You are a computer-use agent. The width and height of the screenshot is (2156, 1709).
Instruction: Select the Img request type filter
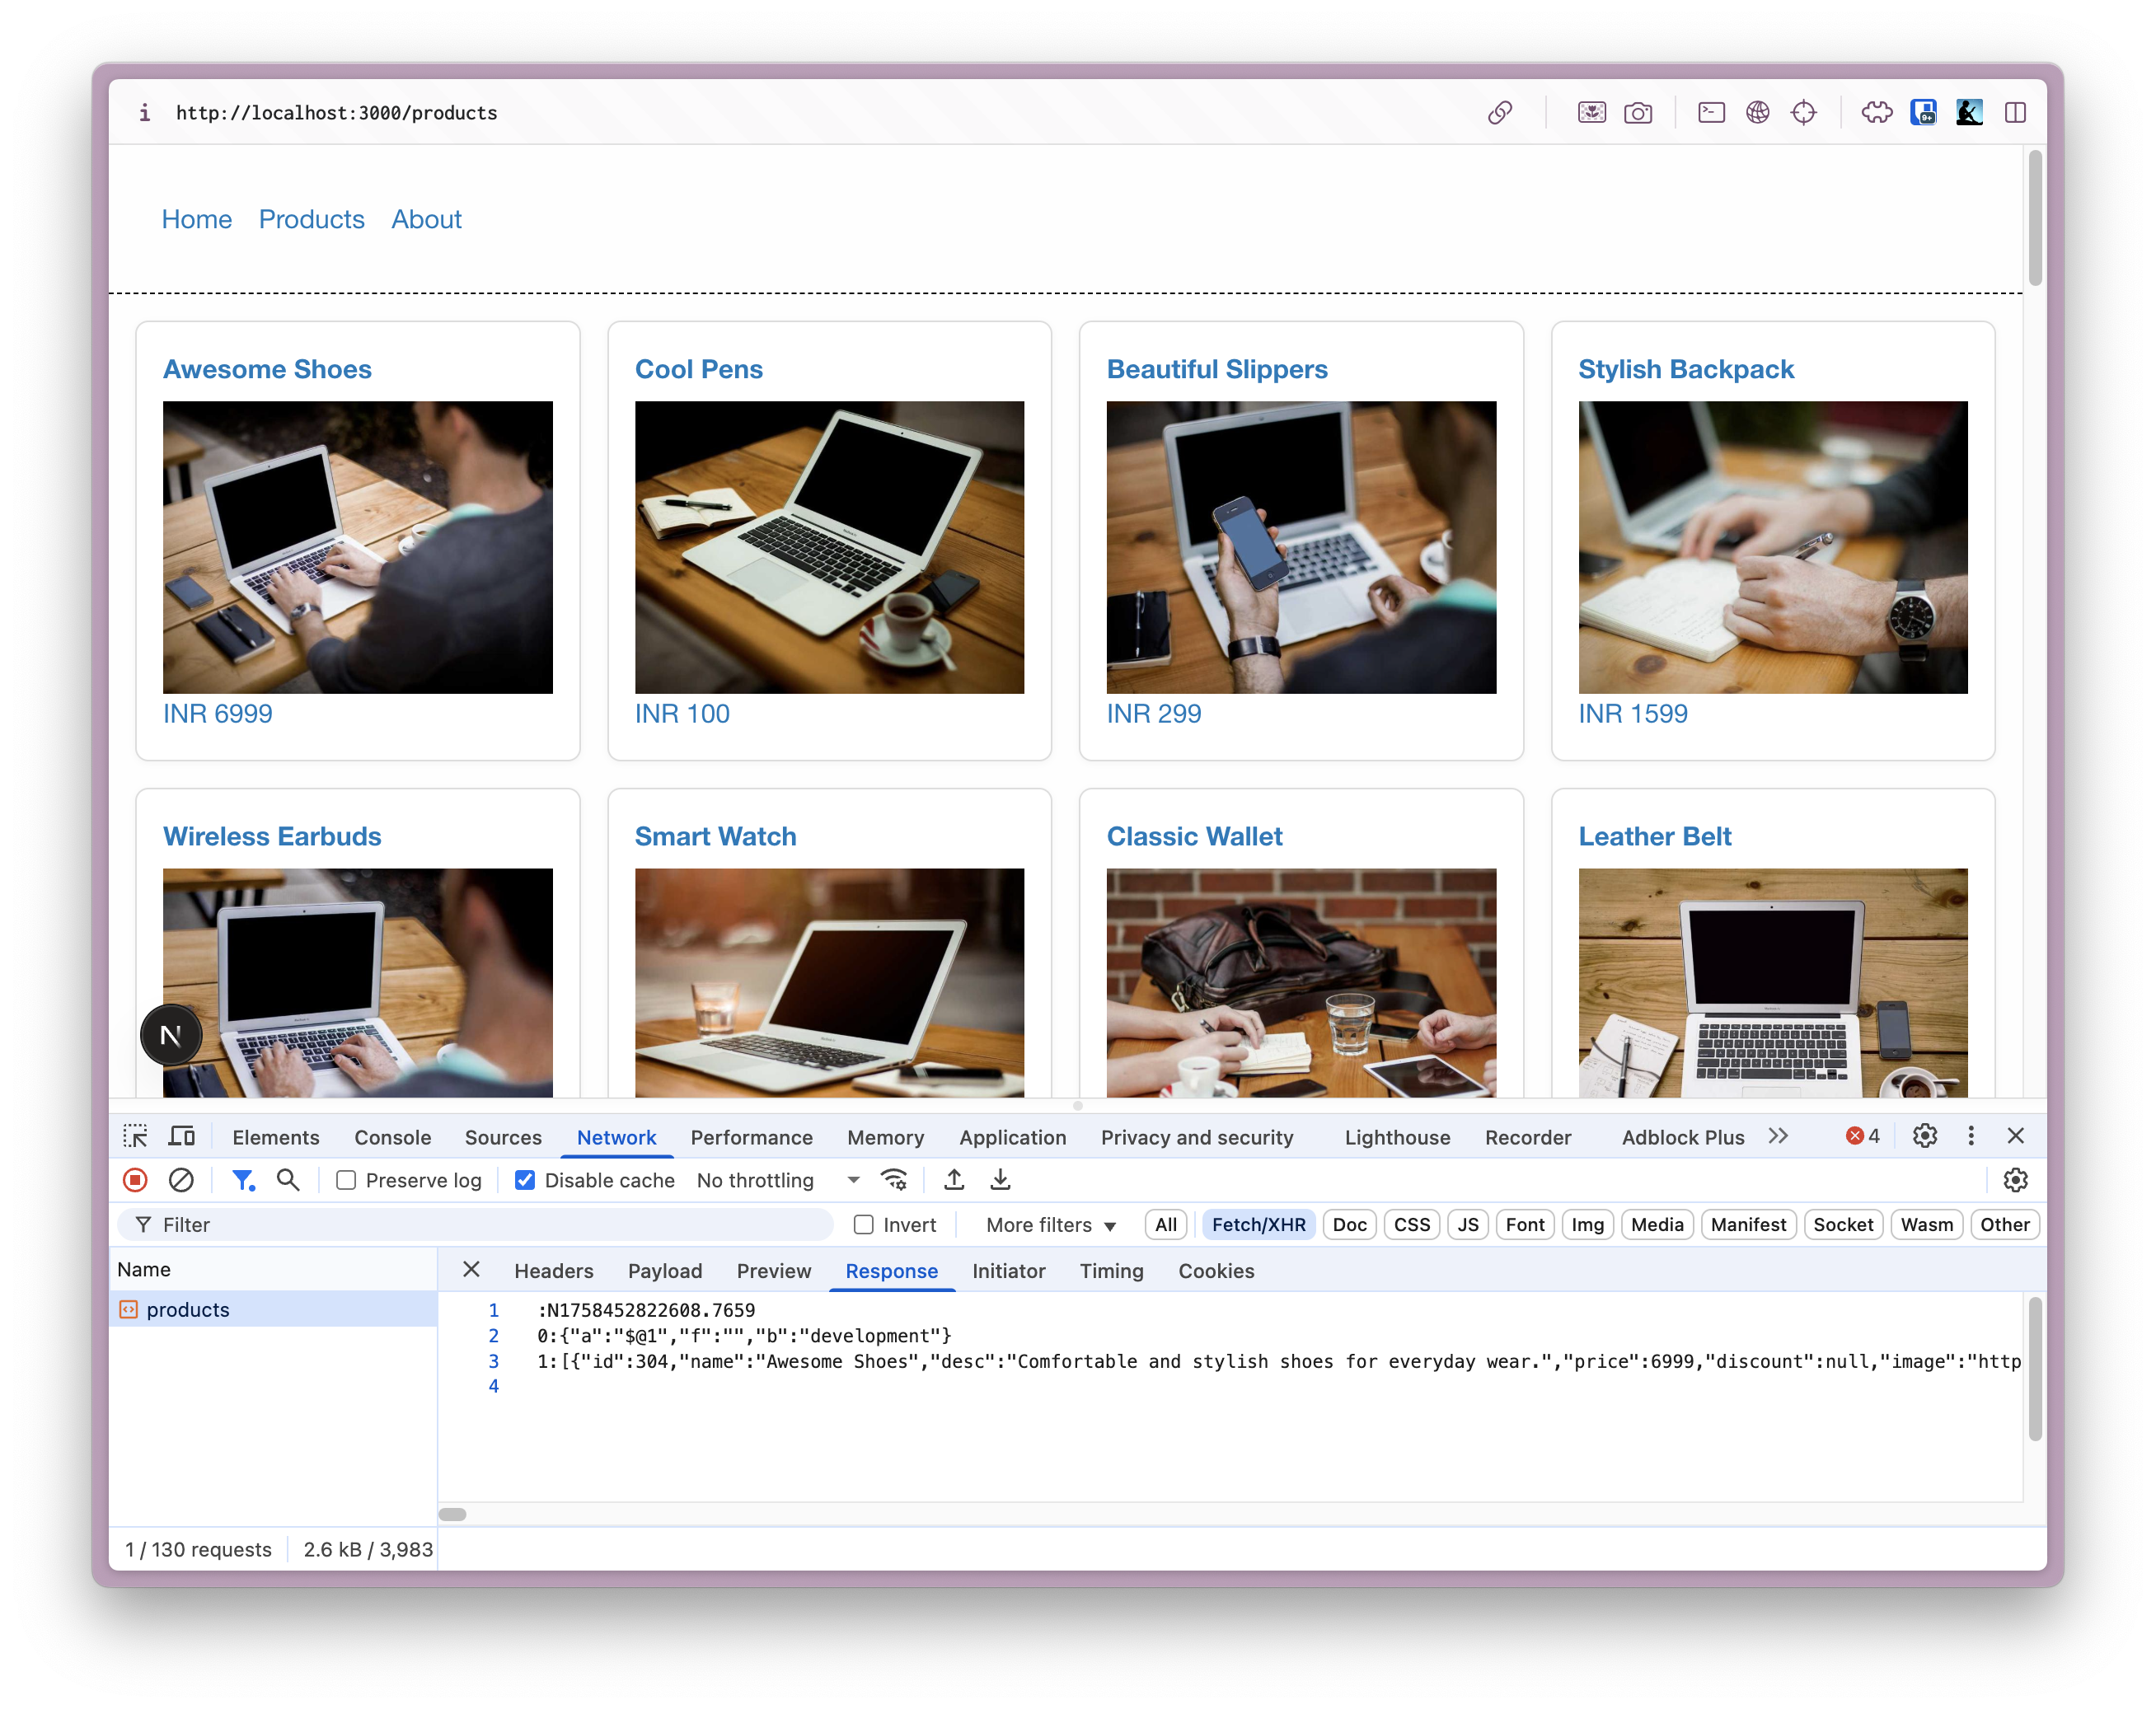pyautogui.click(x=1587, y=1225)
